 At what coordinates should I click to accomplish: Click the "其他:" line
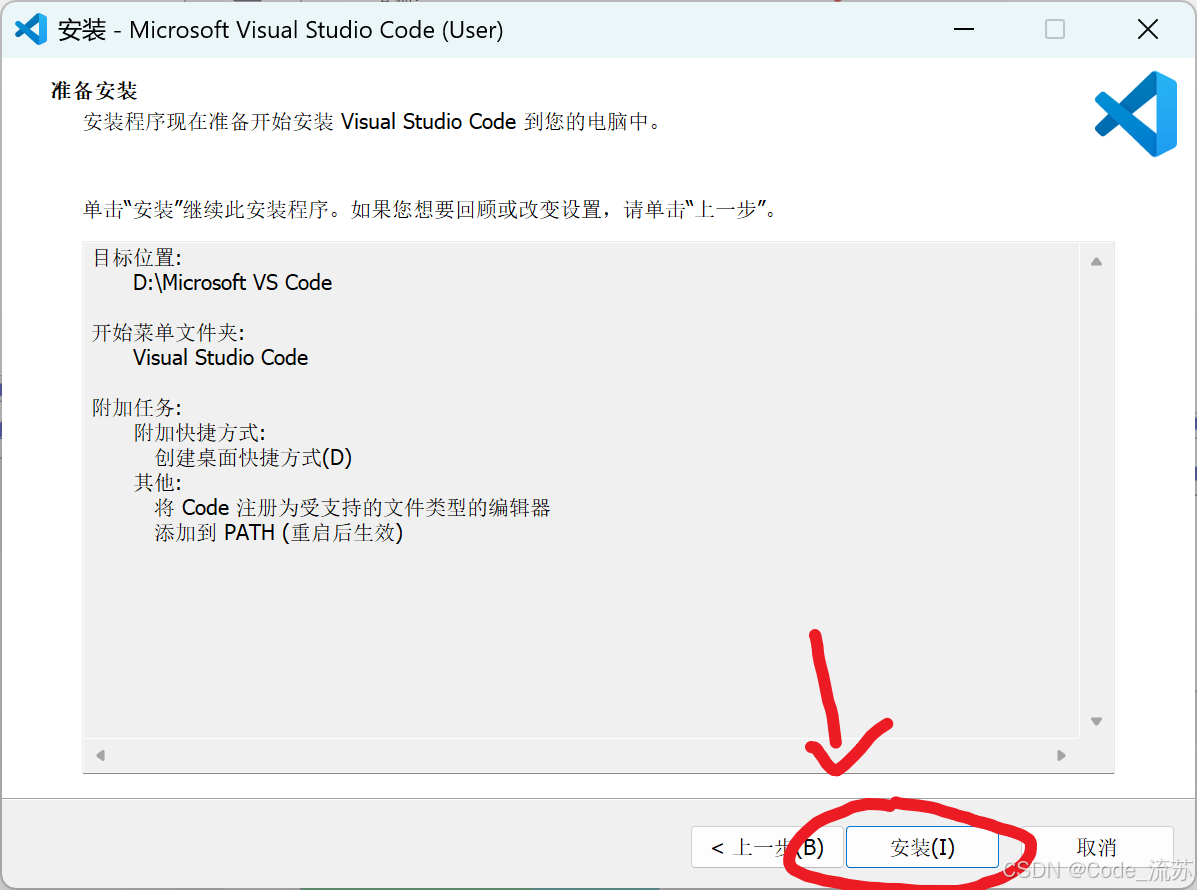pyautogui.click(x=157, y=482)
